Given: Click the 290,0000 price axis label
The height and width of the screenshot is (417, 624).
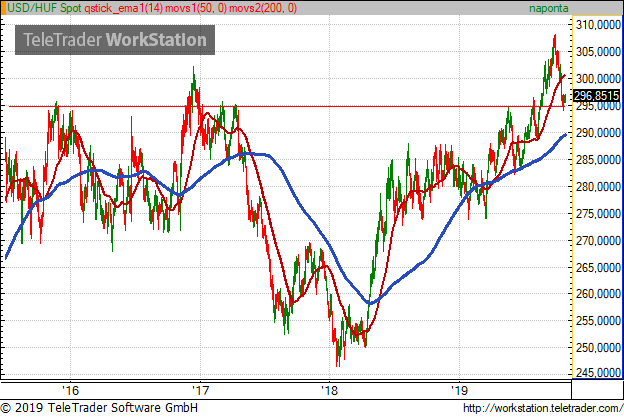Looking at the screenshot, I should point(598,133).
